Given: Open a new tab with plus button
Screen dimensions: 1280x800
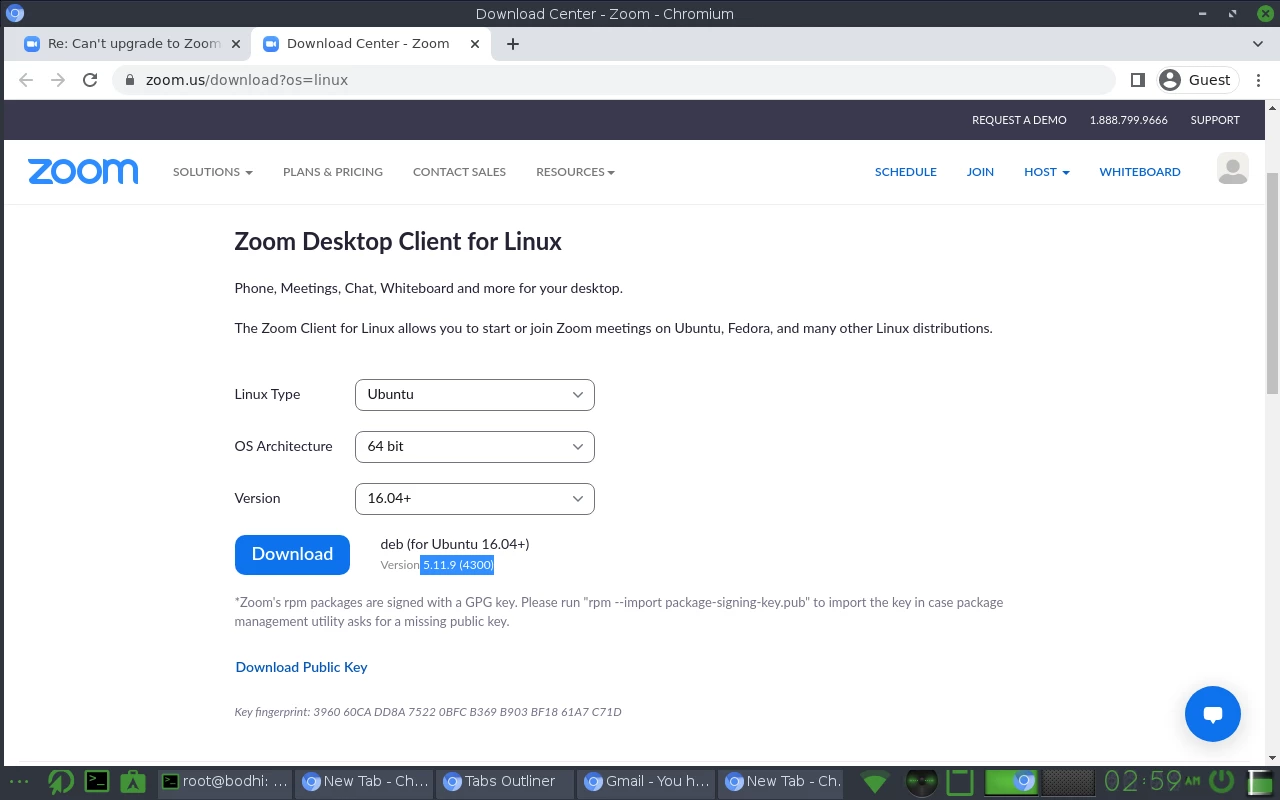Looking at the screenshot, I should pyautogui.click(x=513, y=44).
